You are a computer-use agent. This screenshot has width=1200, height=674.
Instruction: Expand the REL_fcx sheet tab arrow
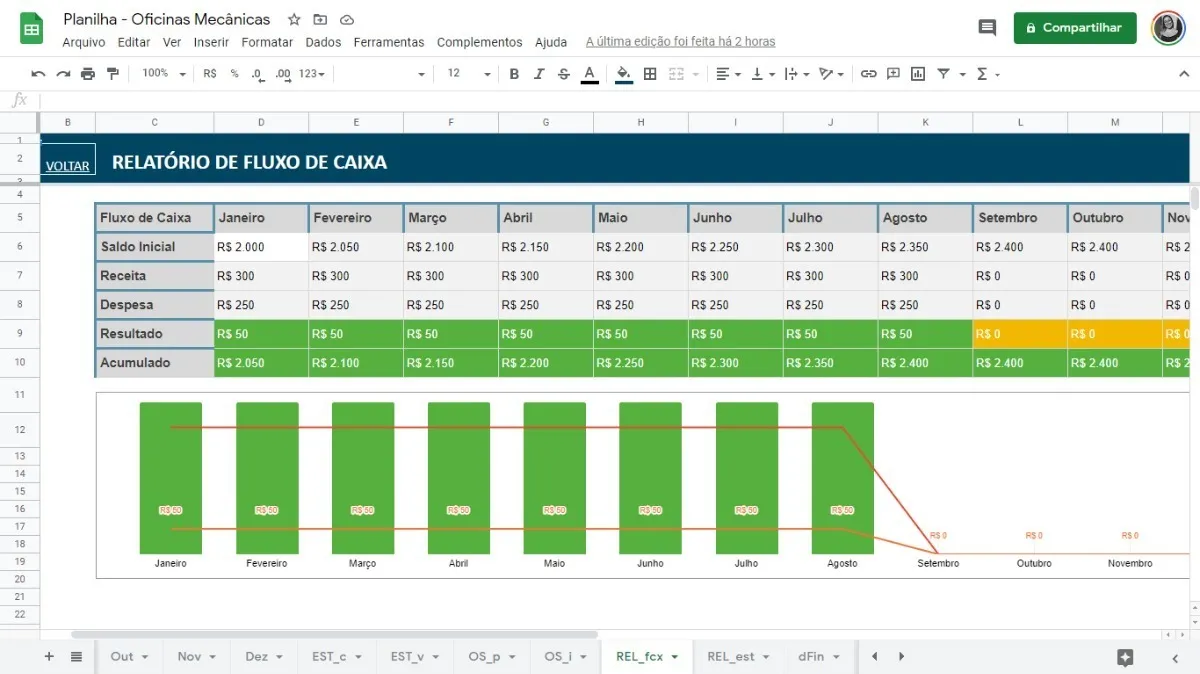coord(674,657)
